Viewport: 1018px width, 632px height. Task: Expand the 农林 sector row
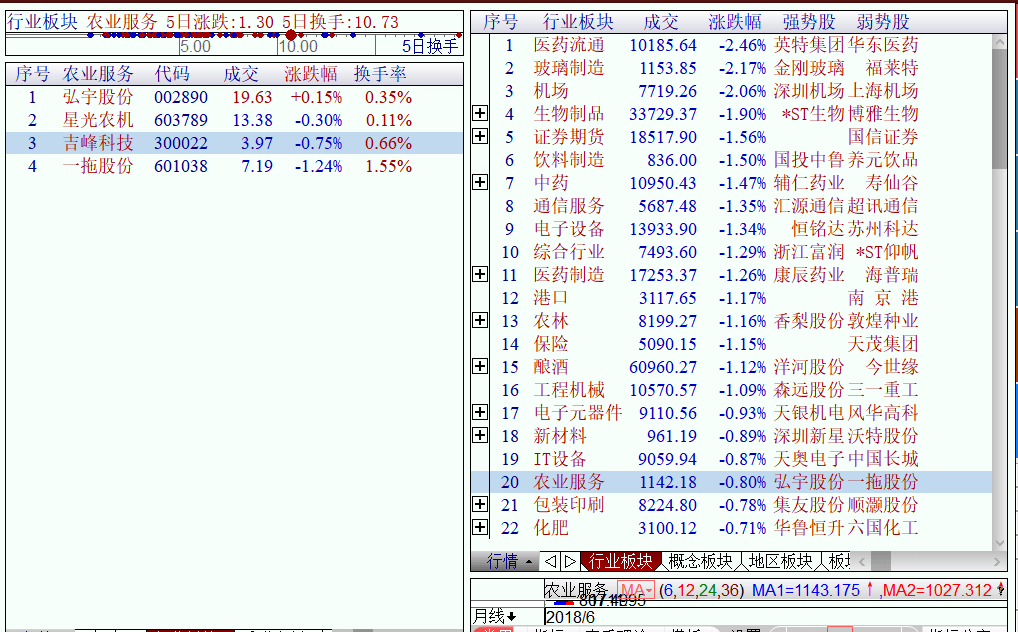480,321
